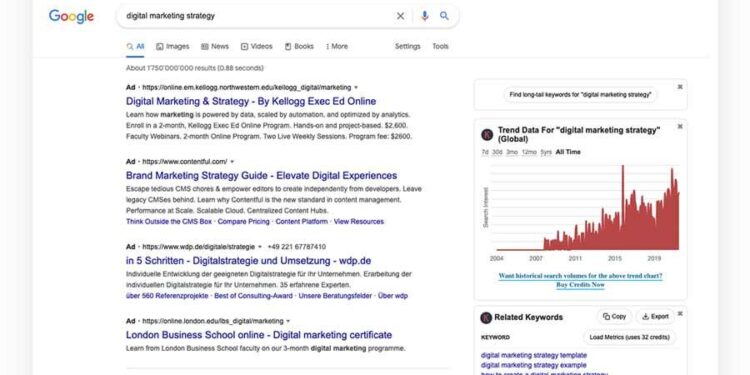Click the Google logo
The width and height of the screenshot is (750, 375).
coord(71,16)
